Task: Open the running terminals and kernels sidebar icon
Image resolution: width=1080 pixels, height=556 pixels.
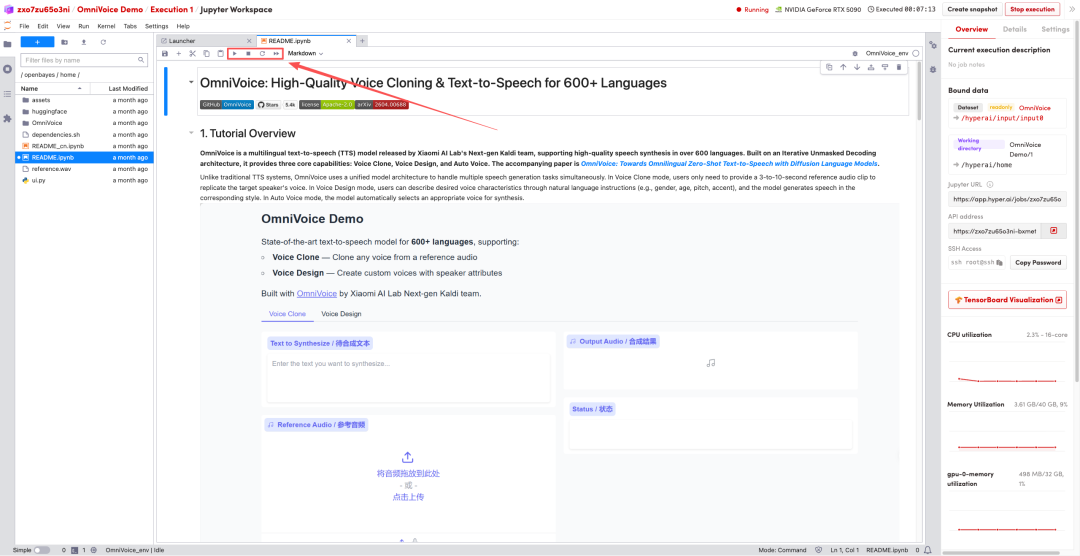Action: point(8,69)
